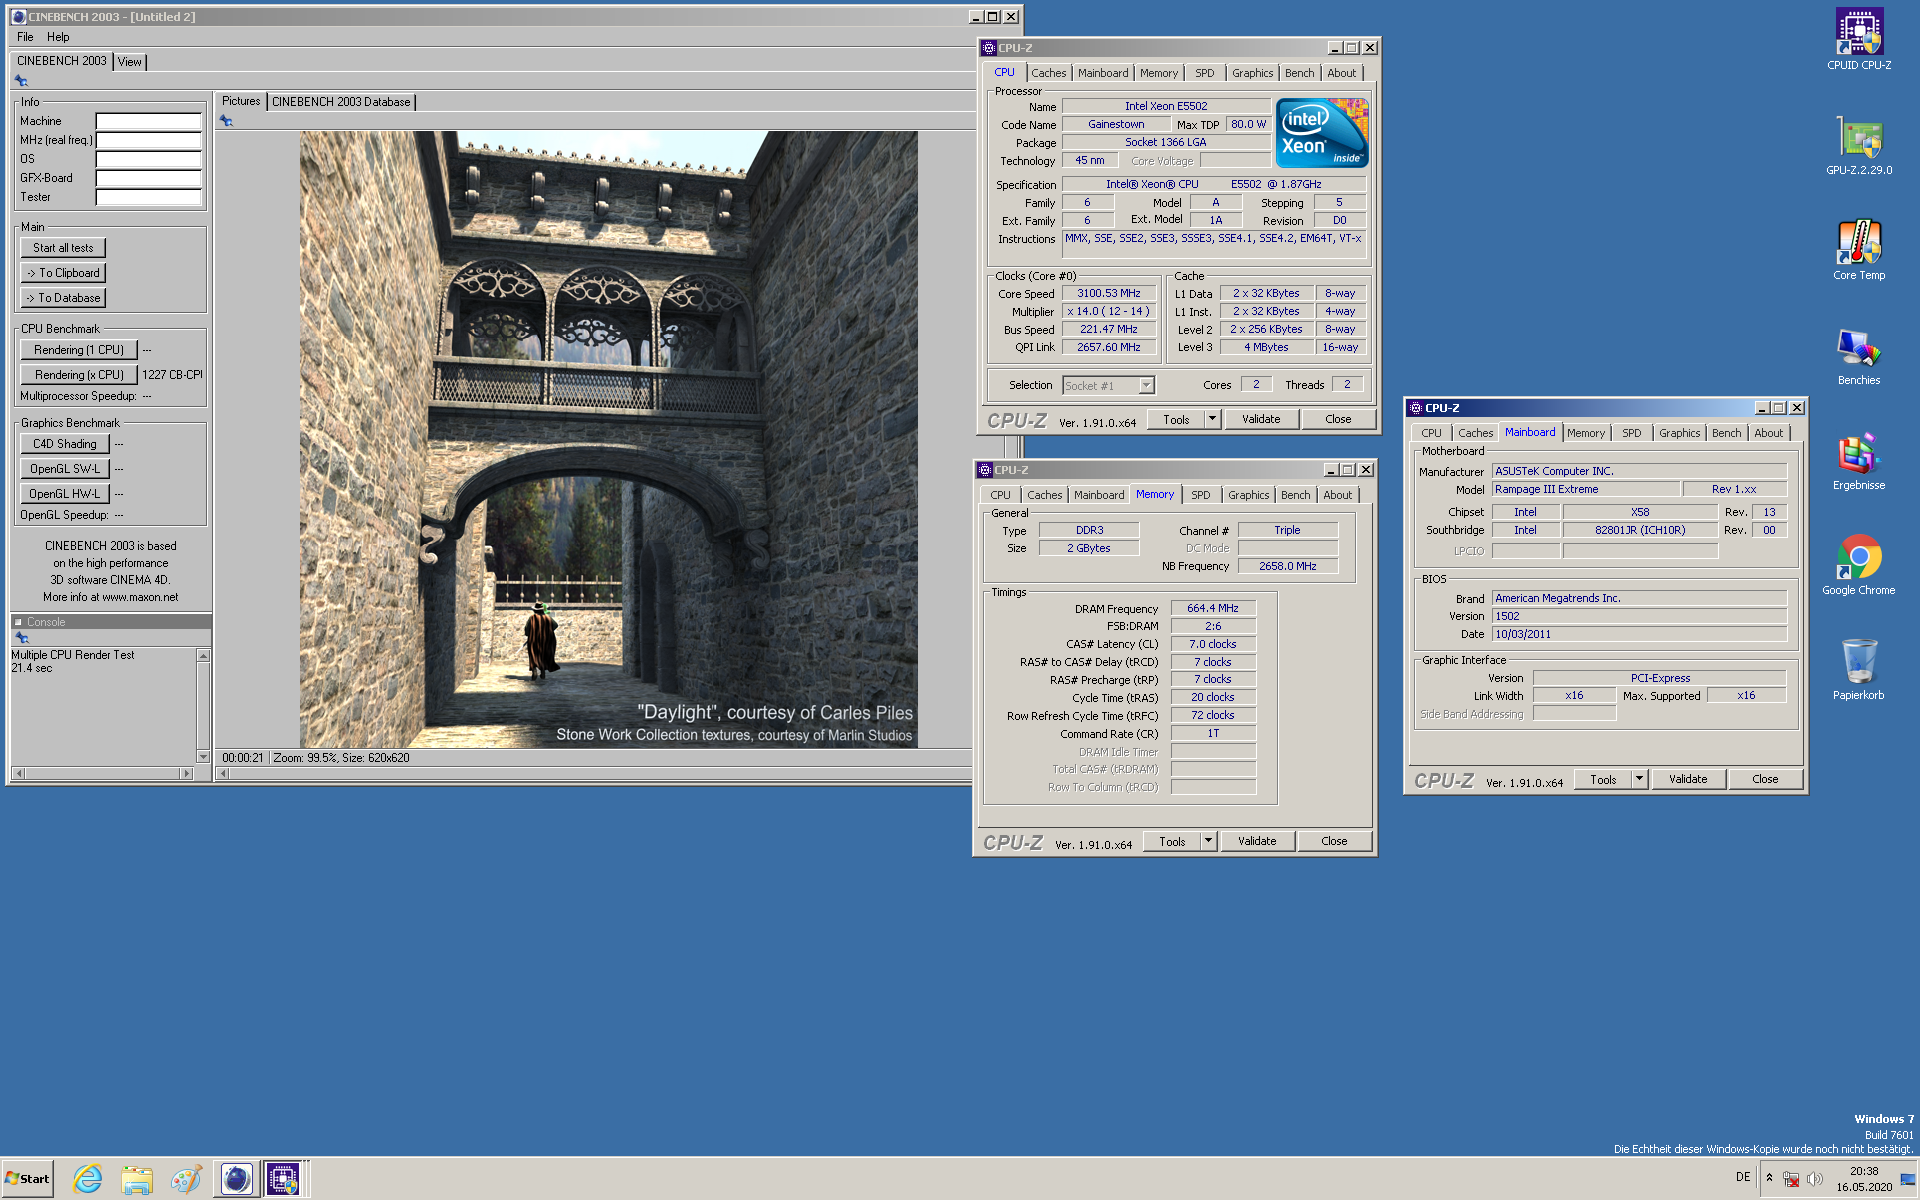Open the File menu
Screen dimensions: 1920x1200
coord(25,37)
